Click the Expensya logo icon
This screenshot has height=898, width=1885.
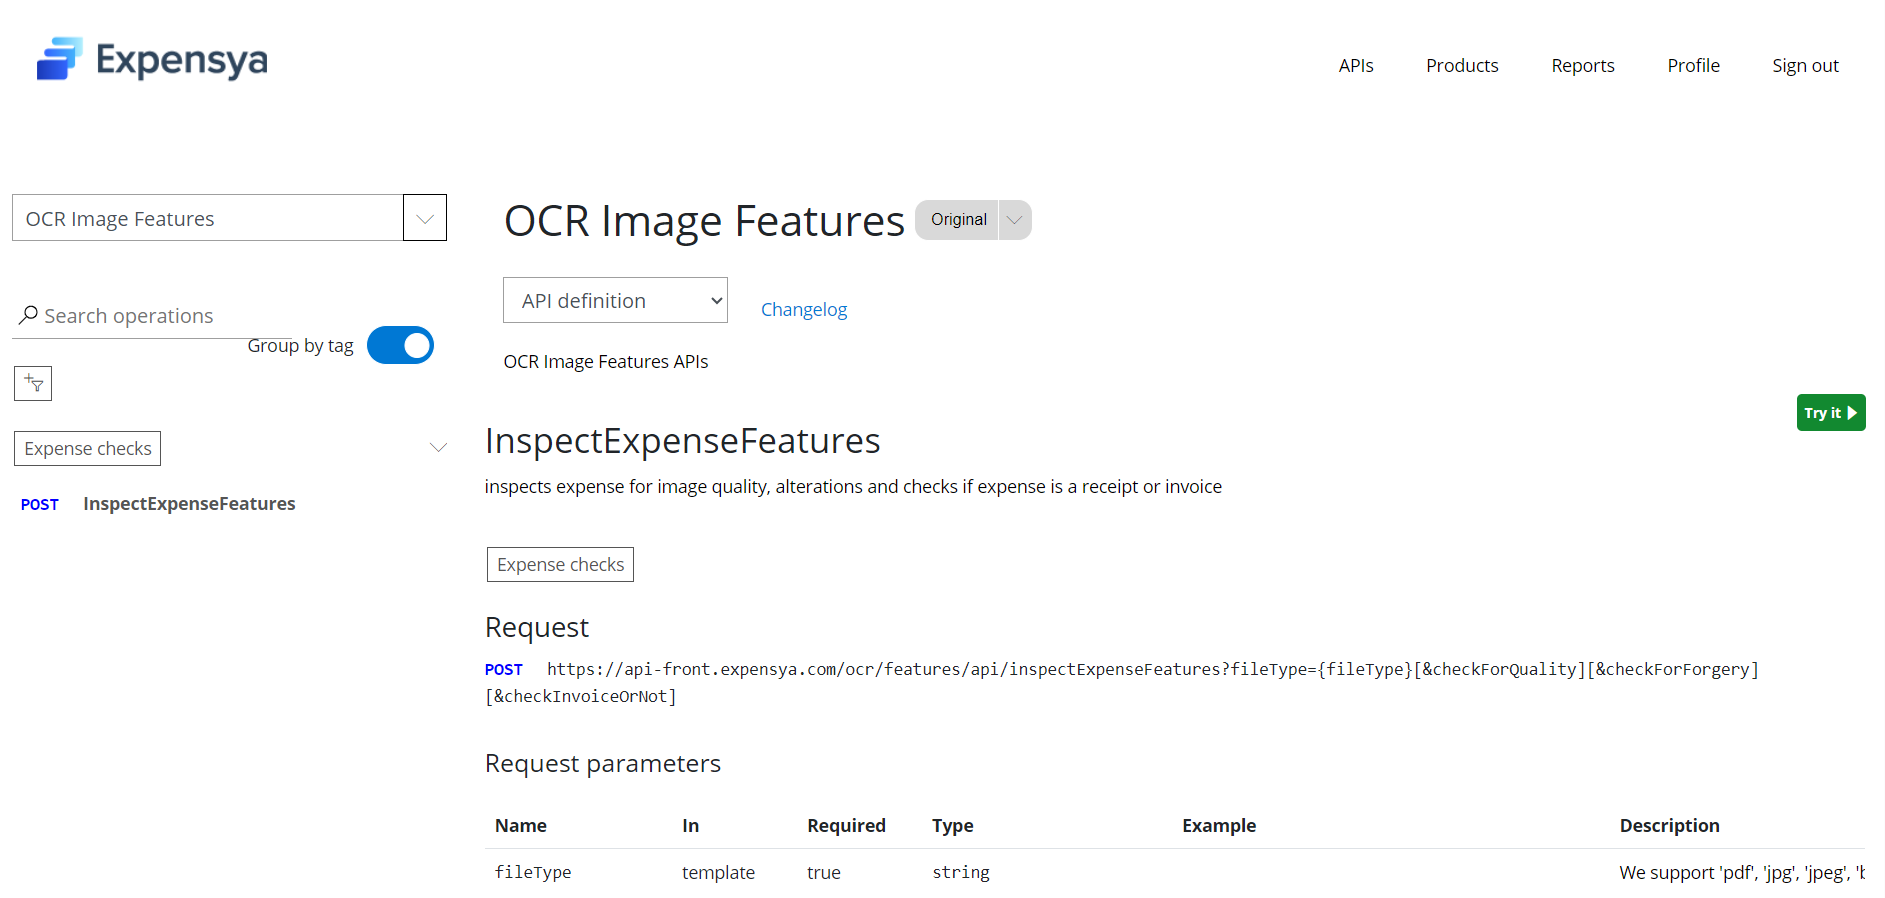click(59, 59)
